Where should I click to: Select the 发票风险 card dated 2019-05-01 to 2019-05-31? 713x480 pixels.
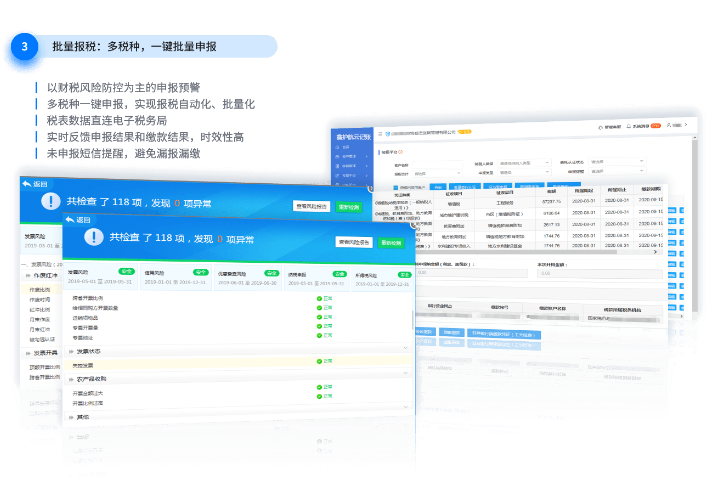(x=100, y=277)
